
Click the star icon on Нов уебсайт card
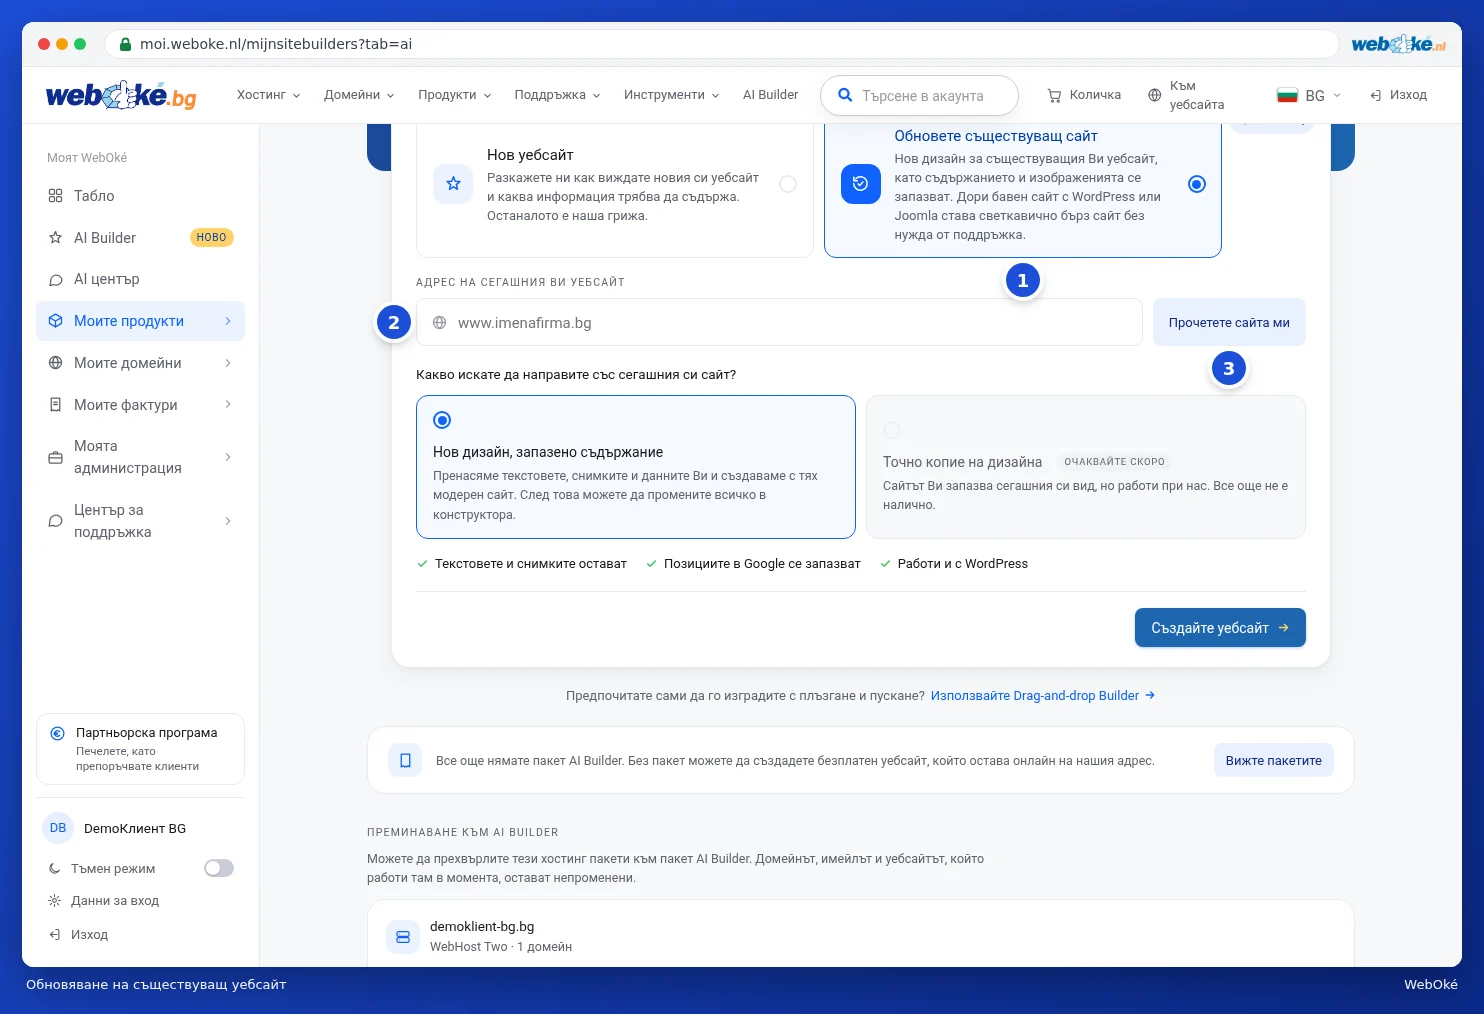453,184
